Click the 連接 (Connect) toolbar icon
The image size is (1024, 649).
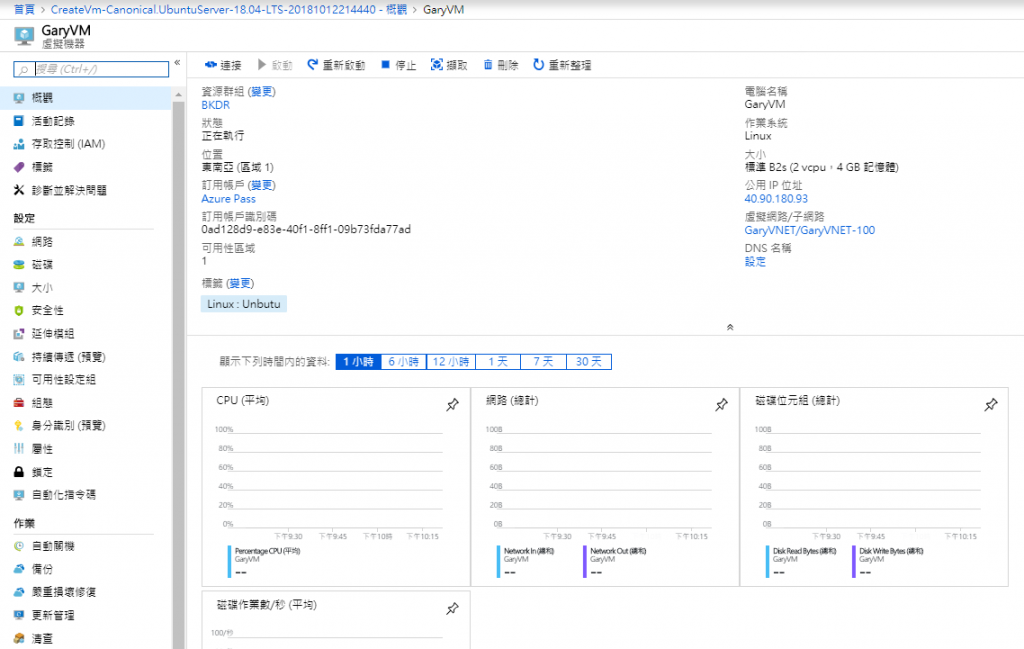[210, 65]
